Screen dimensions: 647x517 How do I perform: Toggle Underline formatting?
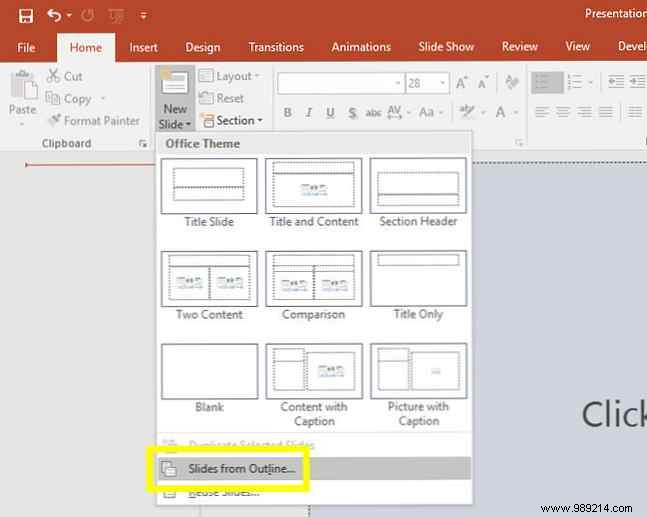[x=330, y=112]
